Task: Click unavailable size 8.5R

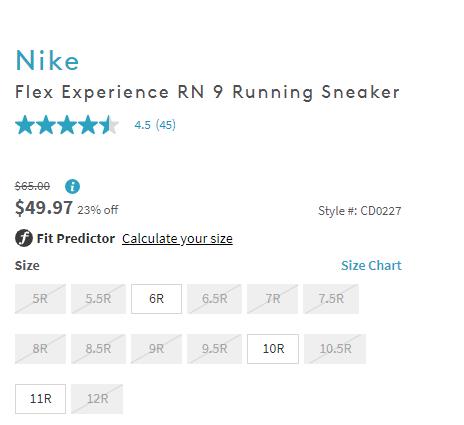Action: pos(98,349)
